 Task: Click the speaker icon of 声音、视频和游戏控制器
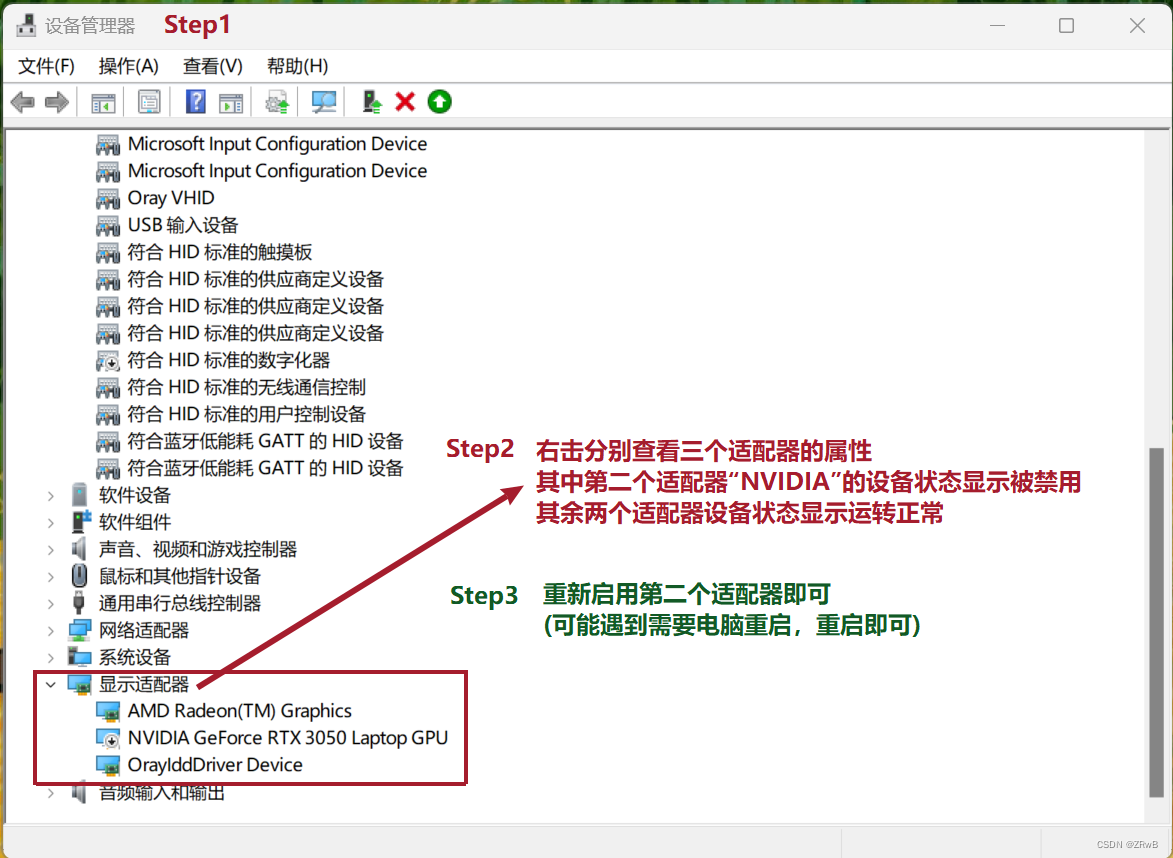coord(79,549)
